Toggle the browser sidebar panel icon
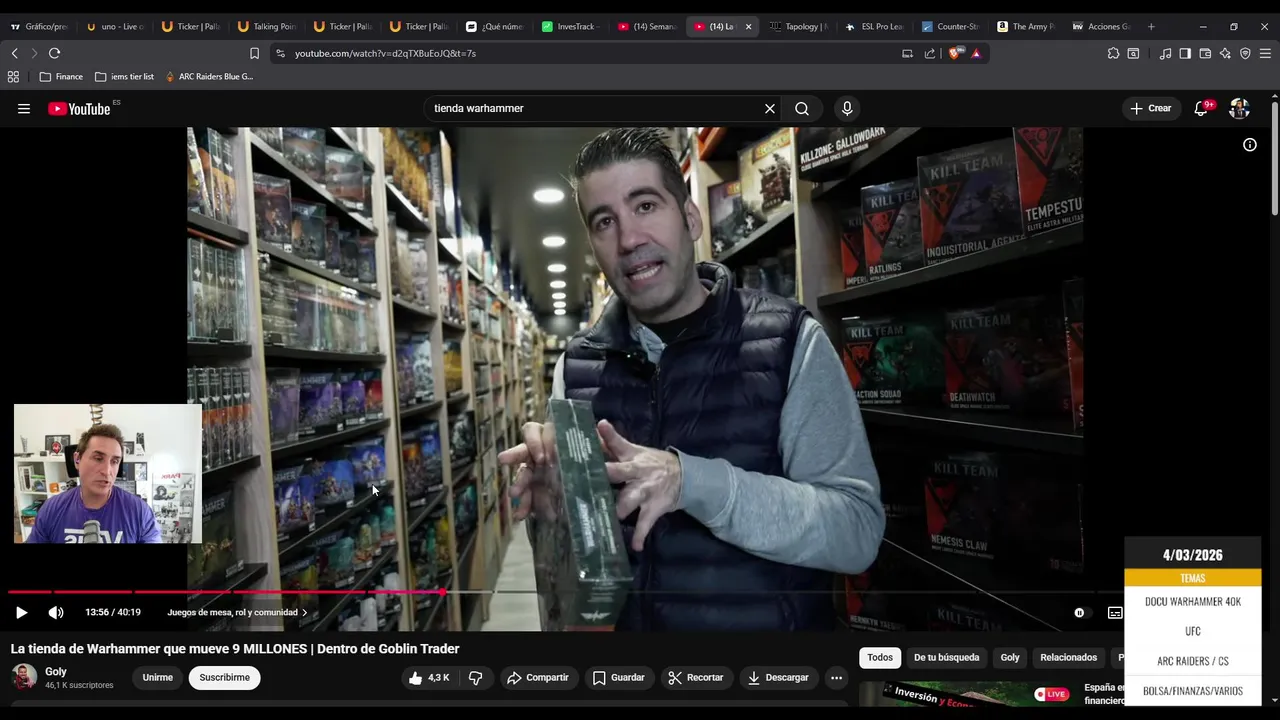 pyautogui.click(x=1185, y=53)
